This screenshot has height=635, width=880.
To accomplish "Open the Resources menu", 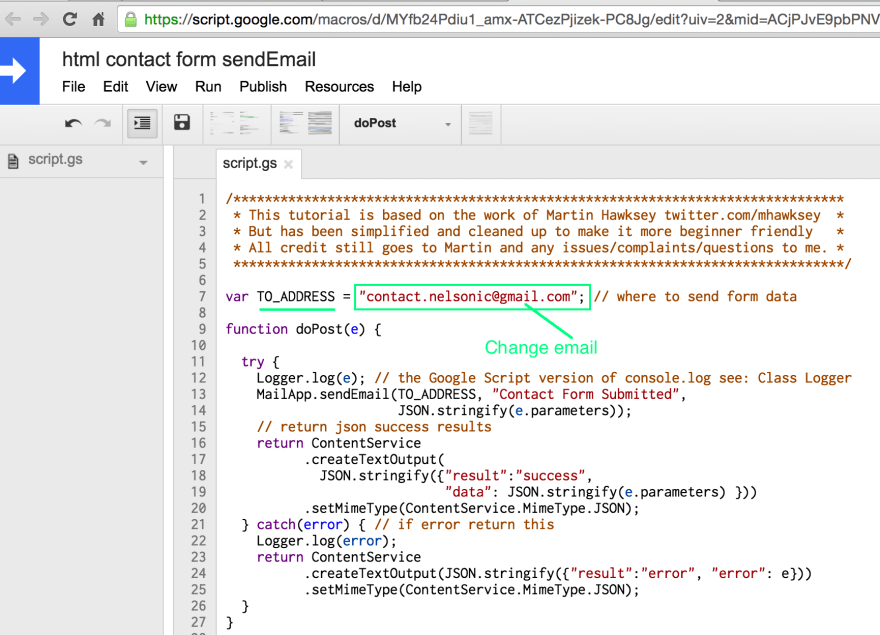I will tap(340, 86).
